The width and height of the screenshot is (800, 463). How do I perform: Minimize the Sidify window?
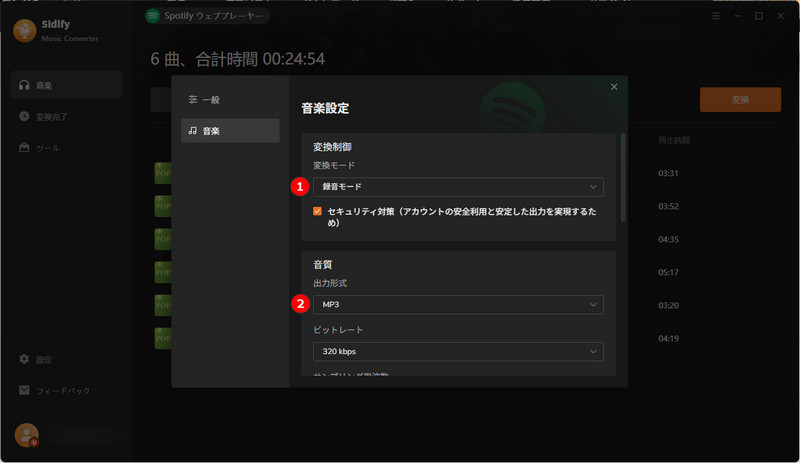(x=737, y=16)
